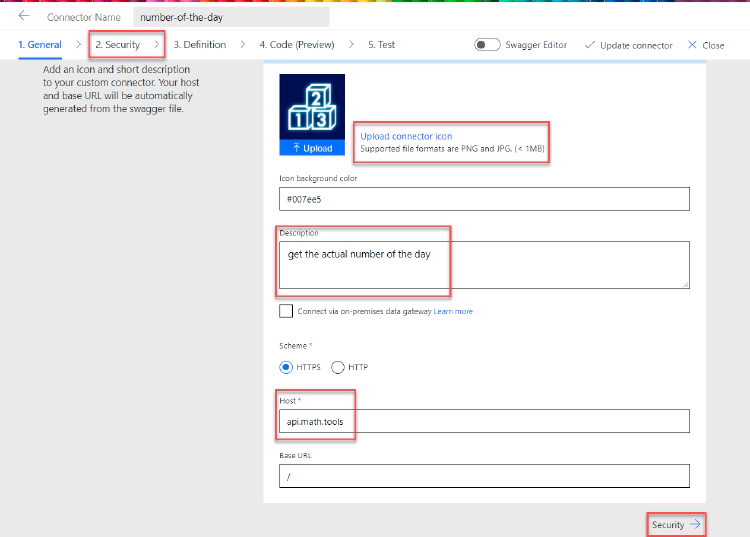Viewport: 750px width, 537px height.
Task: Click the chevron after 1. General
Action: coord(78,44)
